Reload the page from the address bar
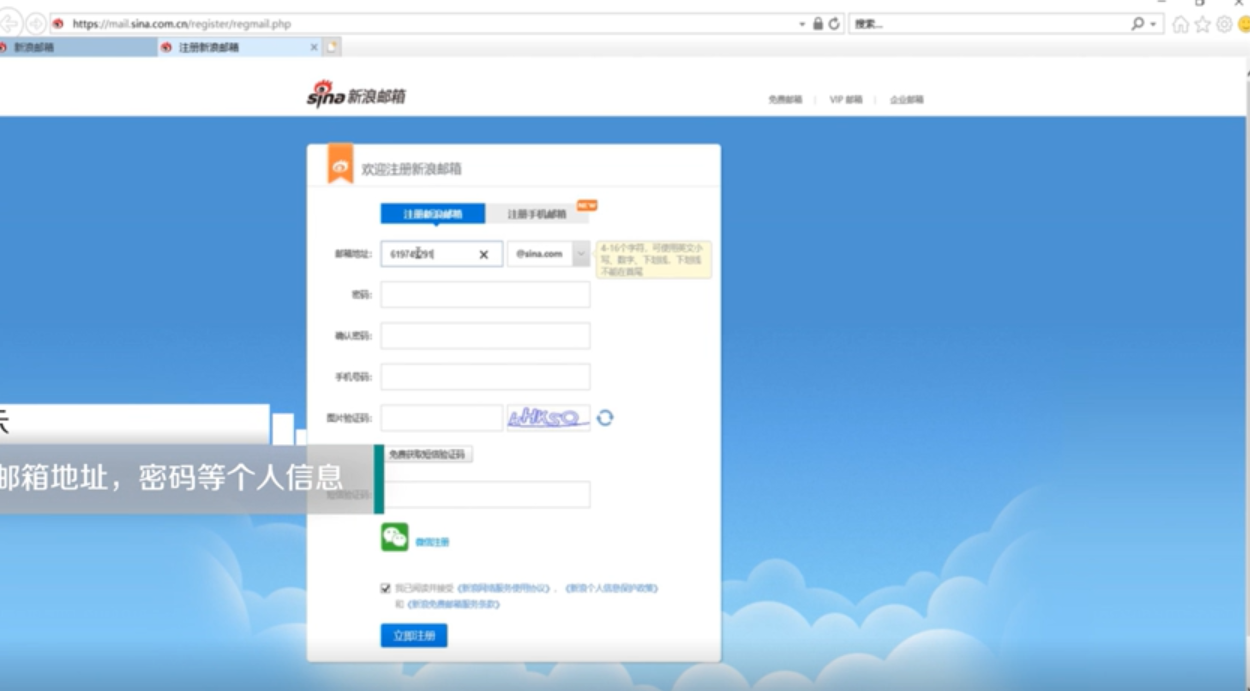Image resolution: width=1250 pixels, height=691 pixels. tap(834, 23)
